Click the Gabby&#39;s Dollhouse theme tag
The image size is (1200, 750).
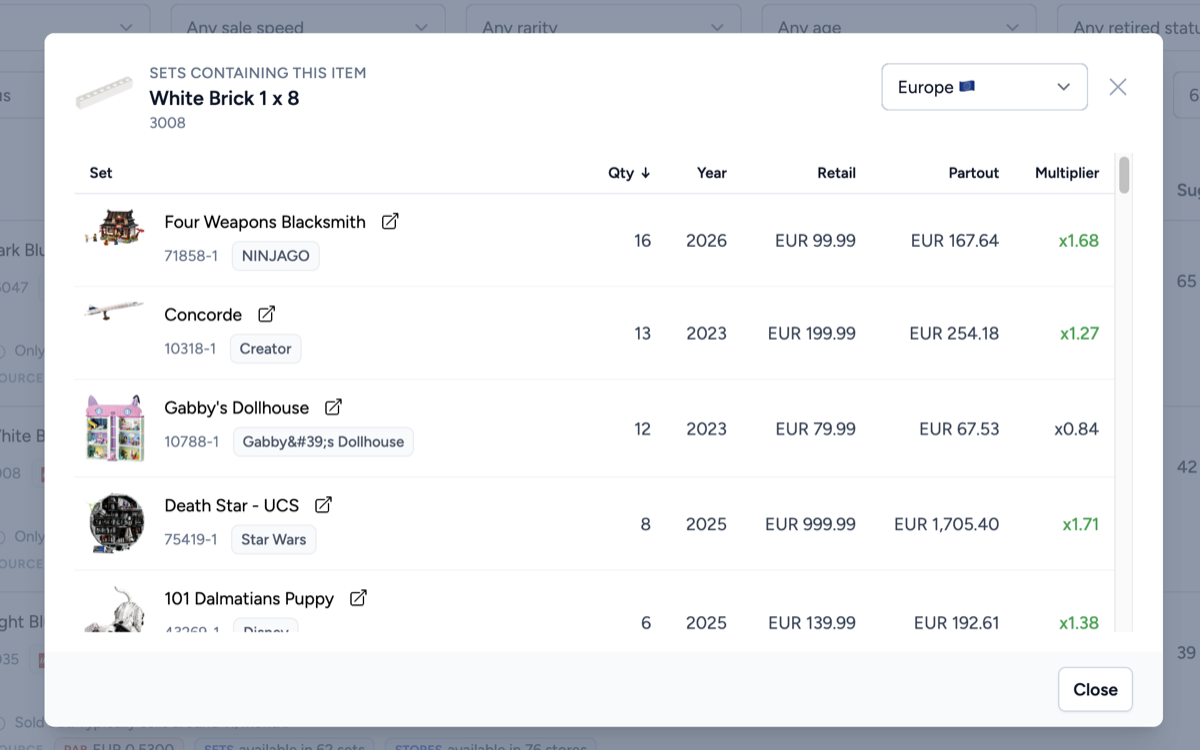[x=323, y=441]
